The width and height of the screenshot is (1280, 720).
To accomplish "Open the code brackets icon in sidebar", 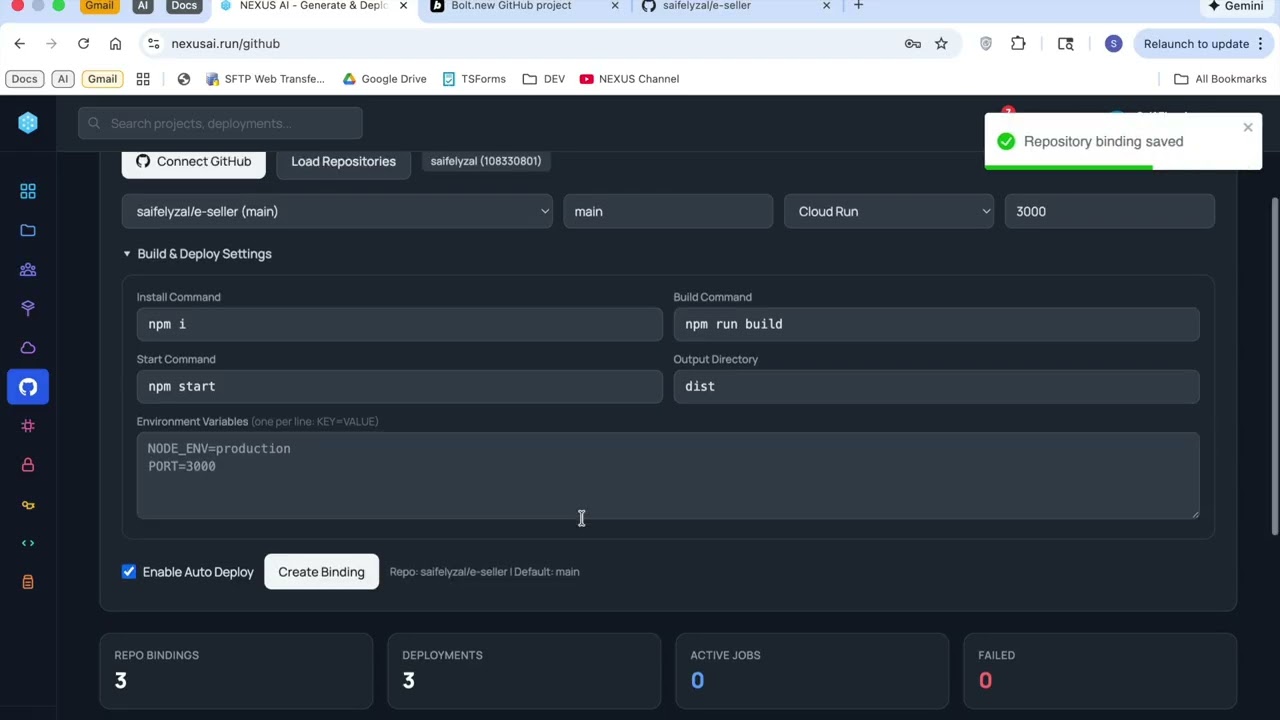I will [28, 543].
